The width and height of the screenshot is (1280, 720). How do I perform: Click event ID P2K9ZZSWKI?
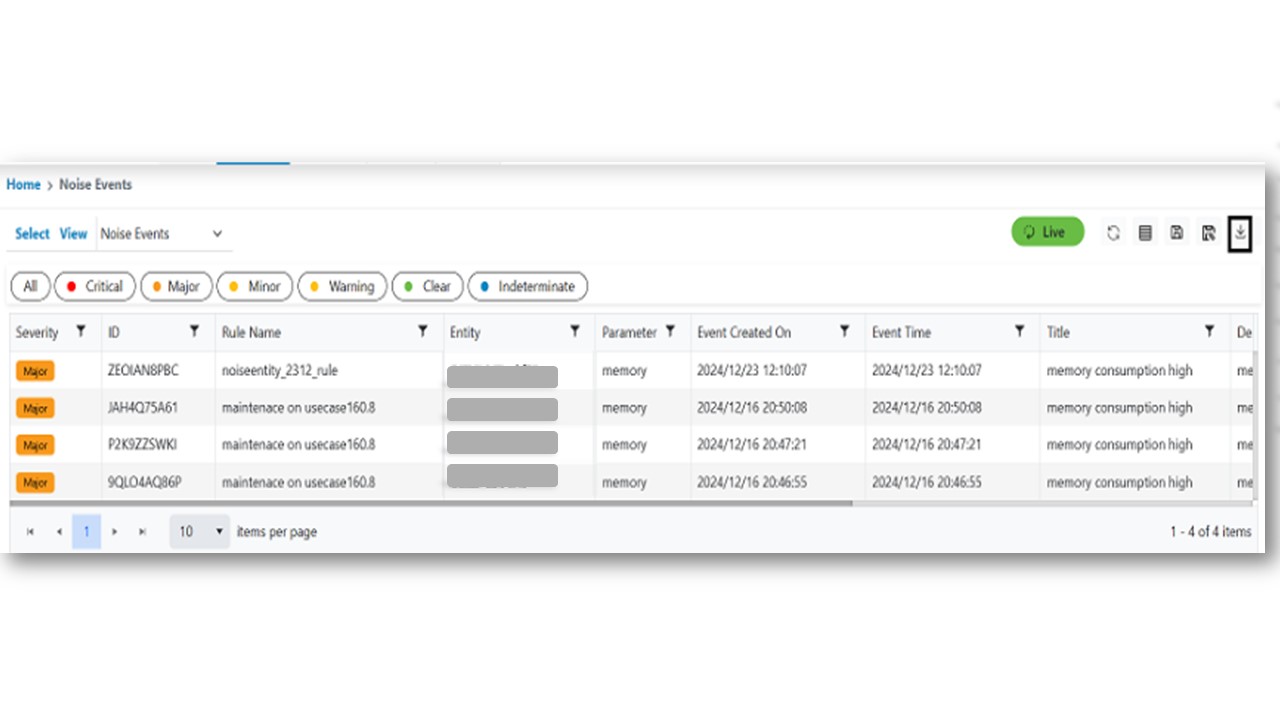(142, 445)
